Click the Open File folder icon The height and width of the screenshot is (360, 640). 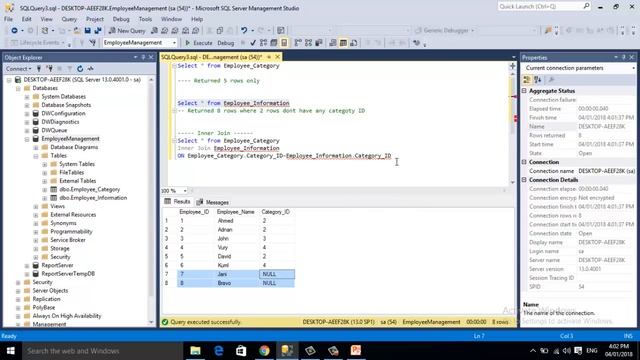(76, 31)
